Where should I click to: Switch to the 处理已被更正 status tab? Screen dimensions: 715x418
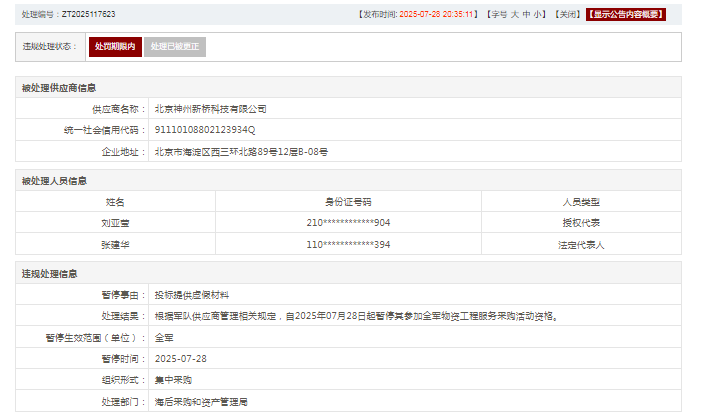(175, 47)
